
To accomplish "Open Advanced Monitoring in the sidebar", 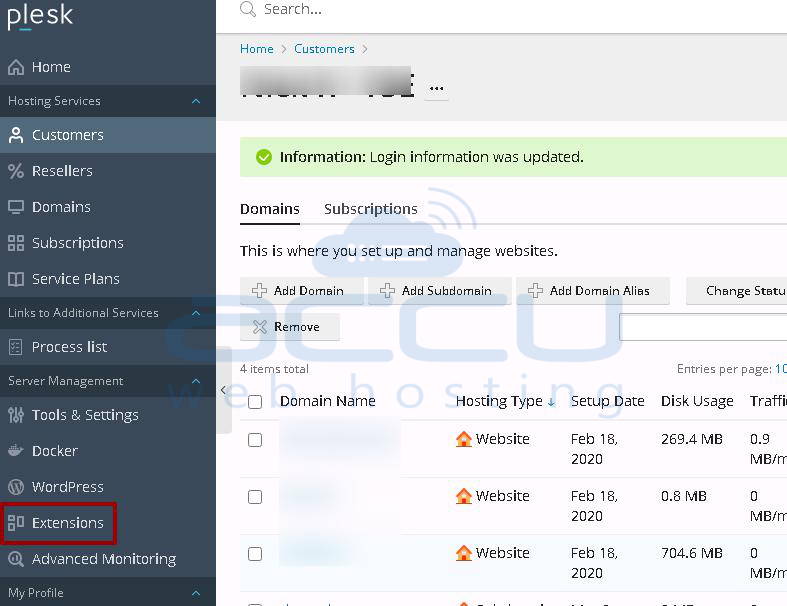I will click(108, 559).
